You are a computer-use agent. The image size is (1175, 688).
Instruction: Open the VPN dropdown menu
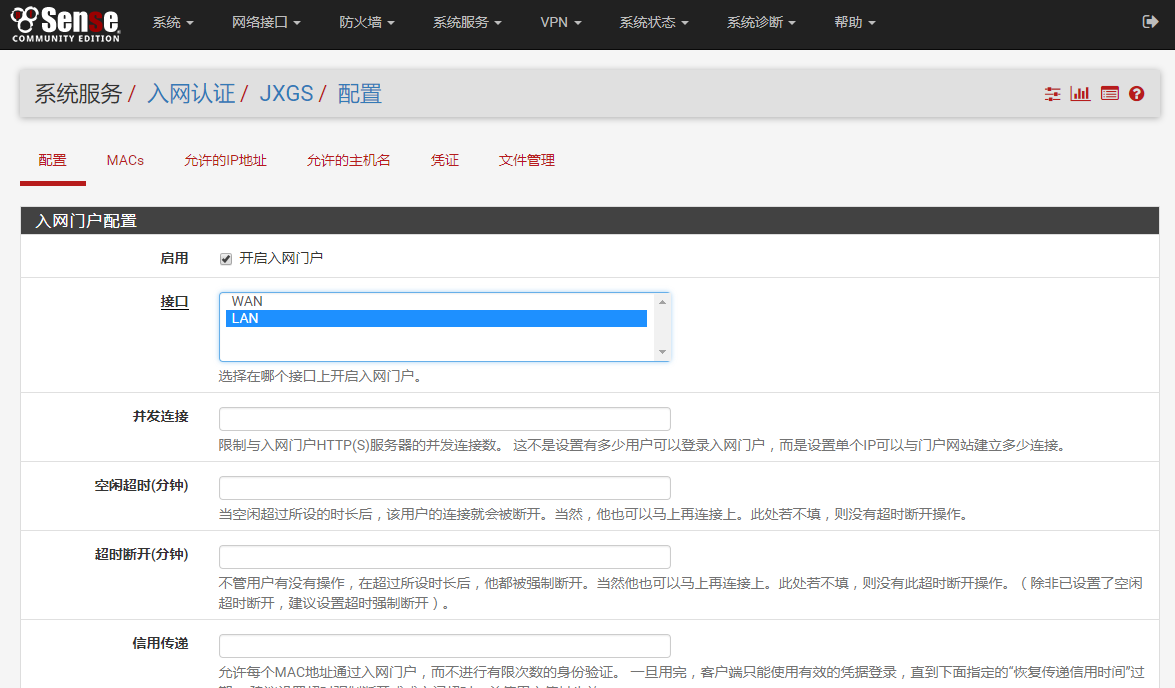coord(560,22)
